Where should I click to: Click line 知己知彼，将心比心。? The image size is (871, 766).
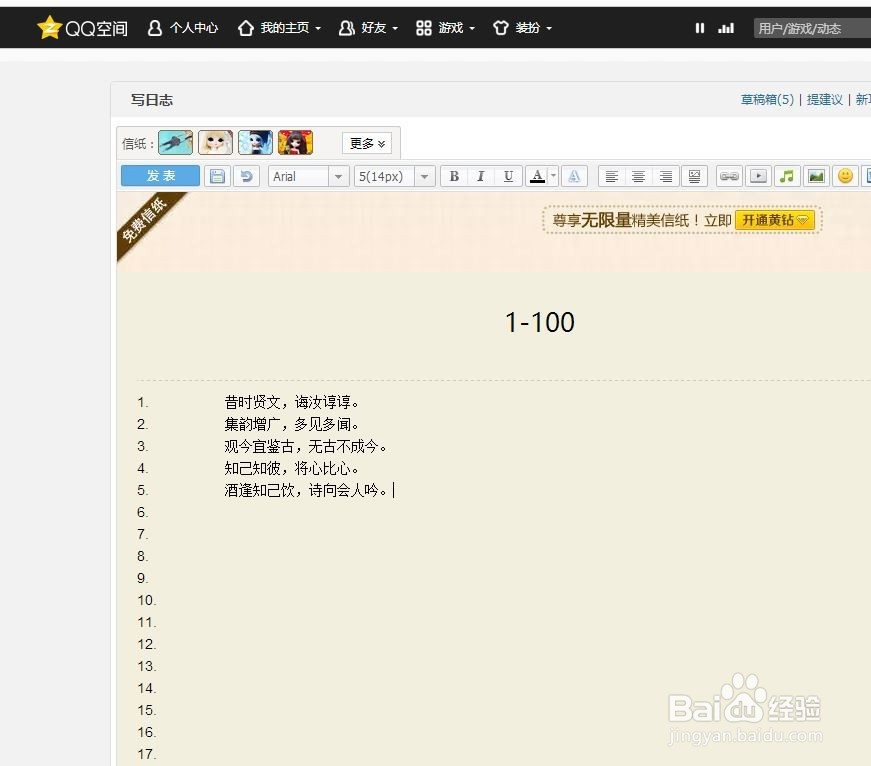[292, 468]
